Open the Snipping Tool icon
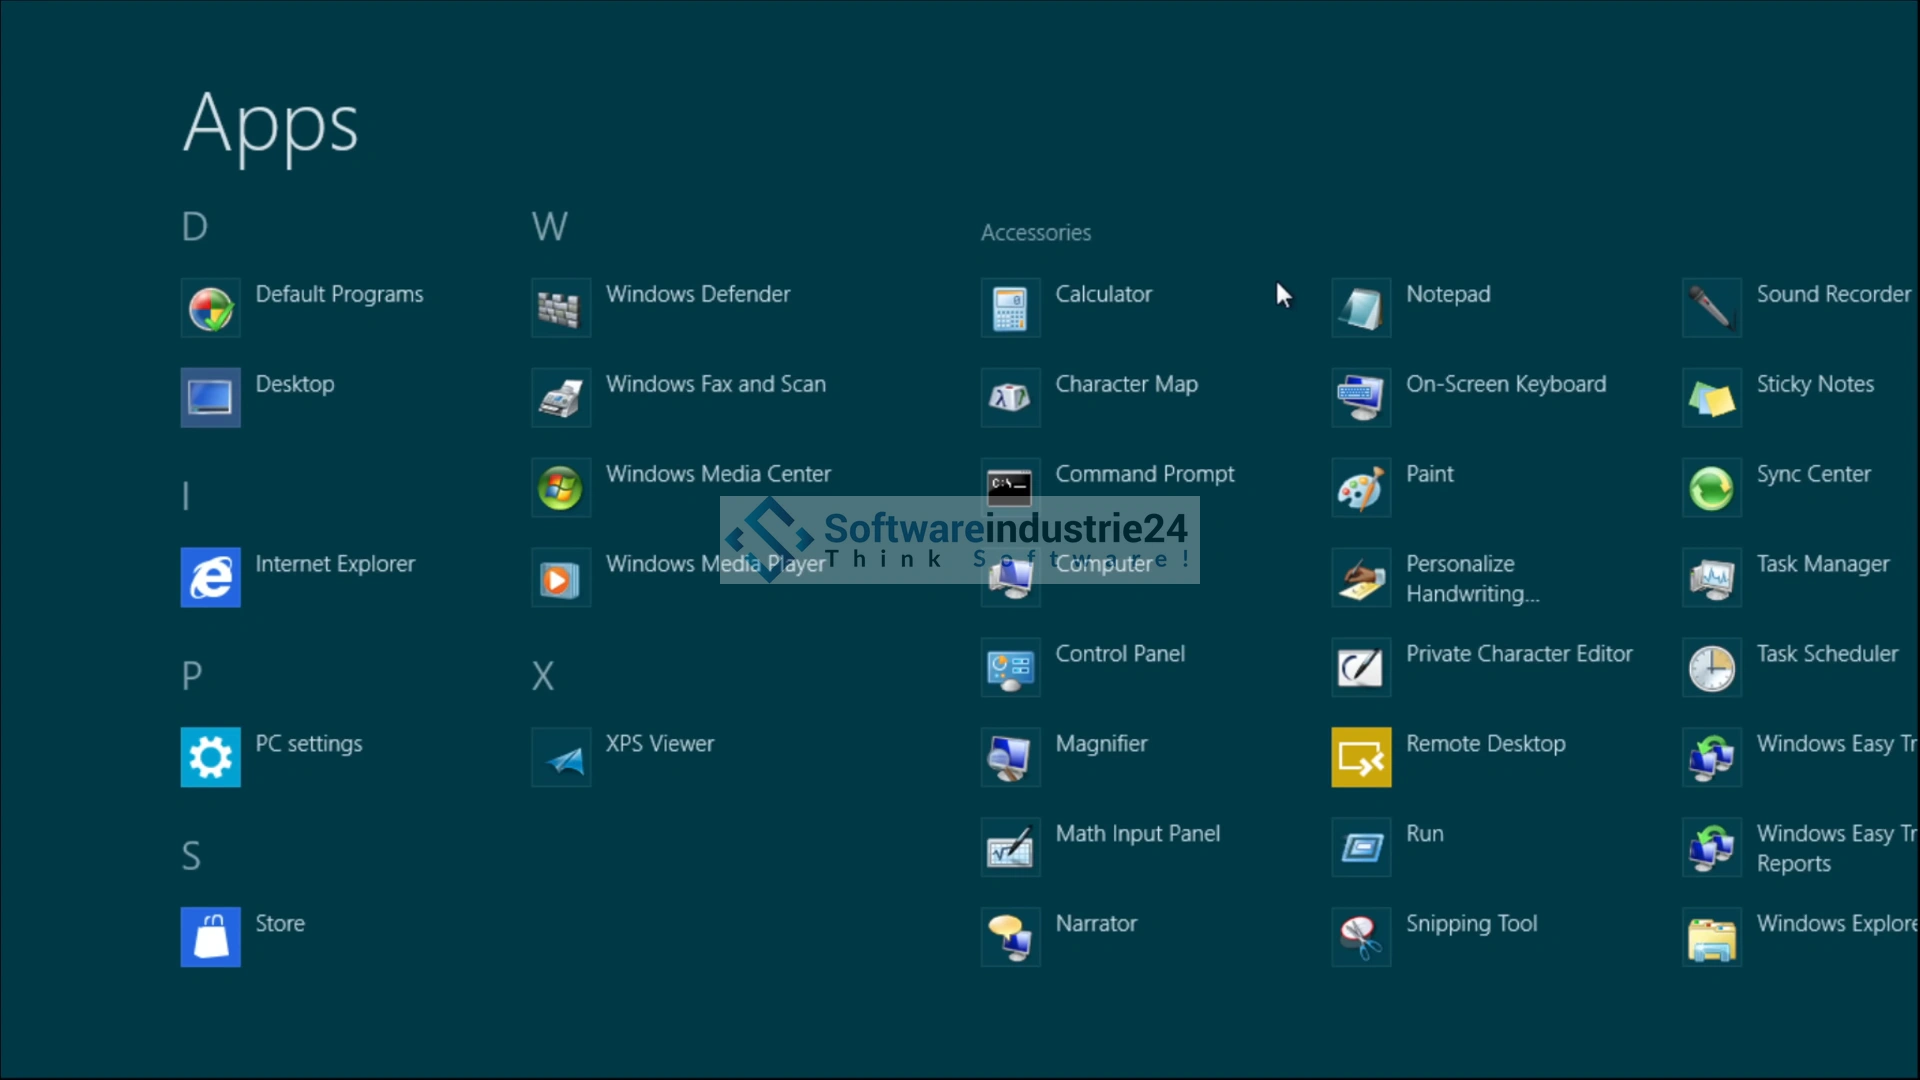The width and height of the screenshot is (1920, 1080). [1361, 938]
